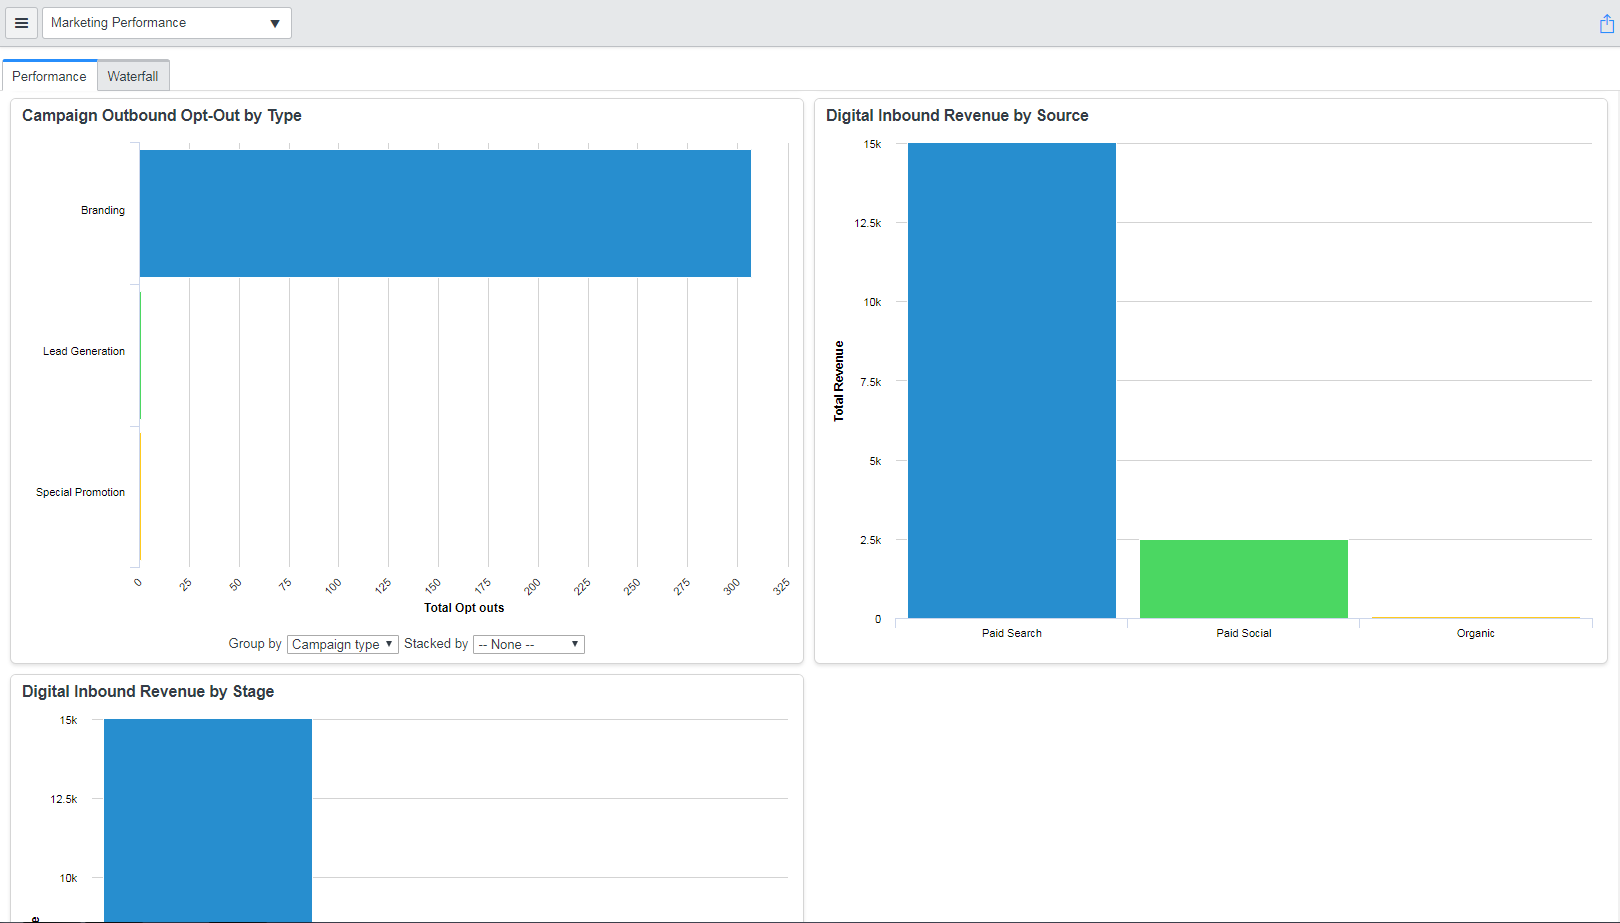Open the hamburger menu icon

21,23
